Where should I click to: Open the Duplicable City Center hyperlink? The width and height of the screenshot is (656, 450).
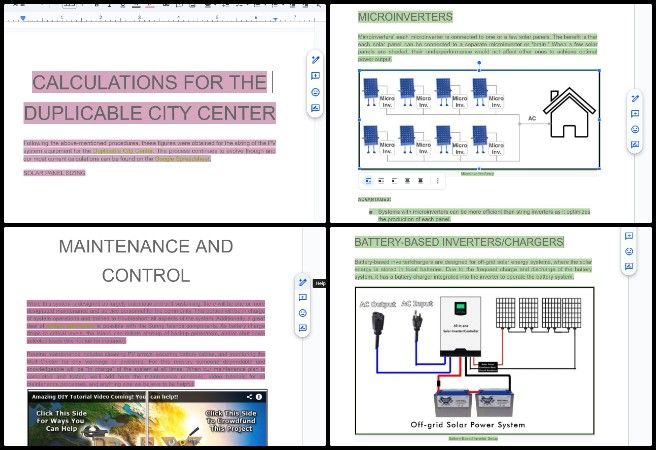tap(123, 151)
